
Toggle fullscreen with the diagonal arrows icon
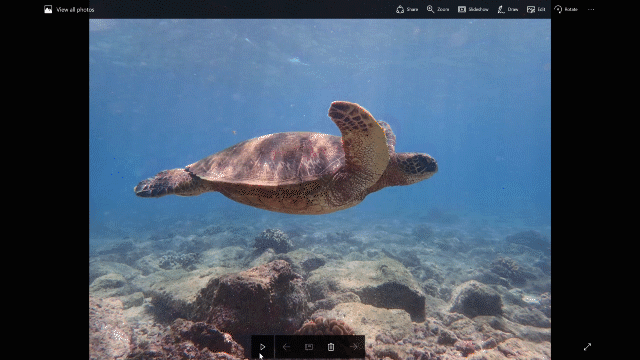587,347
